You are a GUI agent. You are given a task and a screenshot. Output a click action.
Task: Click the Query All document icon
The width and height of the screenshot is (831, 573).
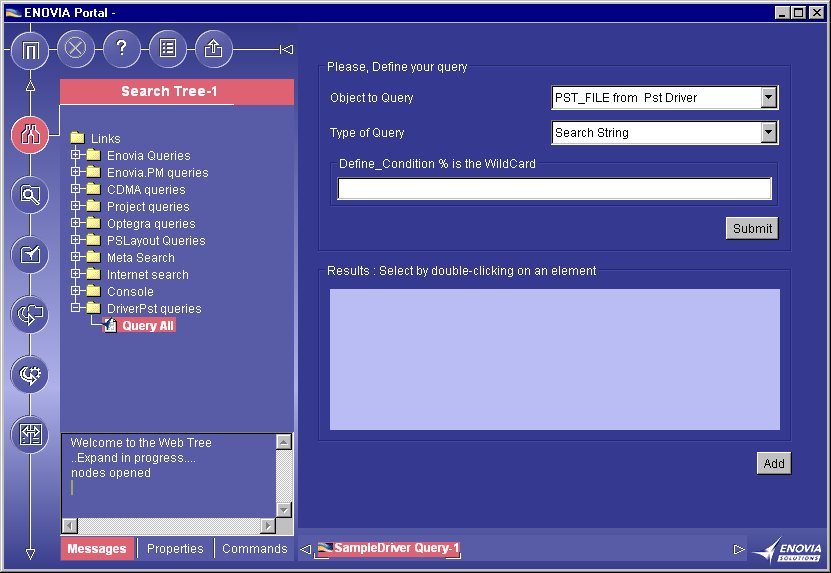[x=110, y=325]
